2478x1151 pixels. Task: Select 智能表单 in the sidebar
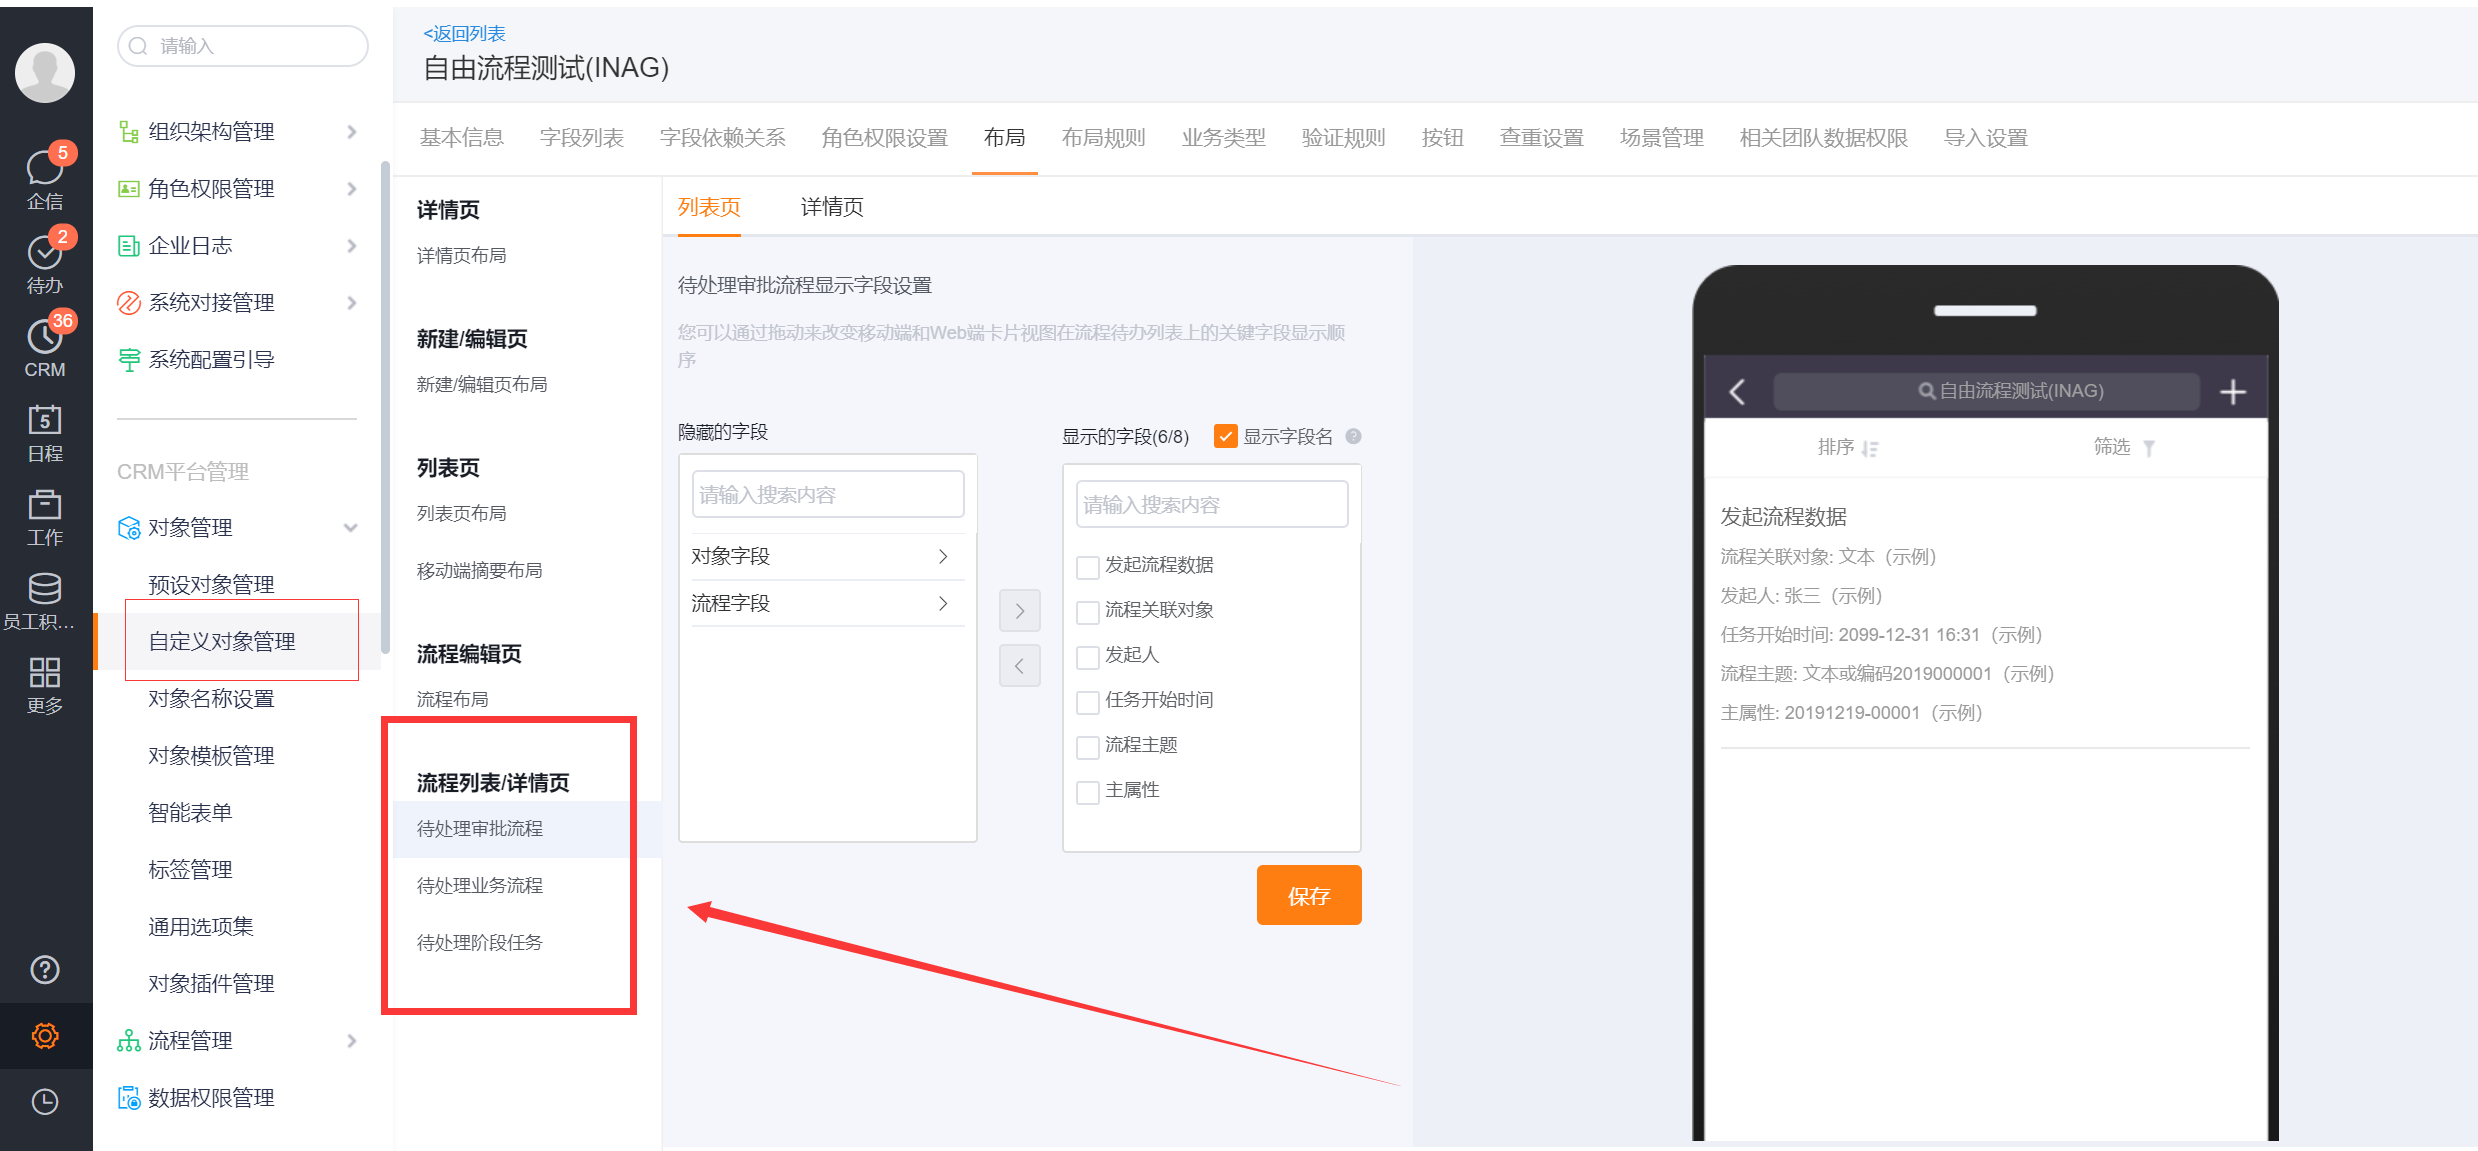190,813
